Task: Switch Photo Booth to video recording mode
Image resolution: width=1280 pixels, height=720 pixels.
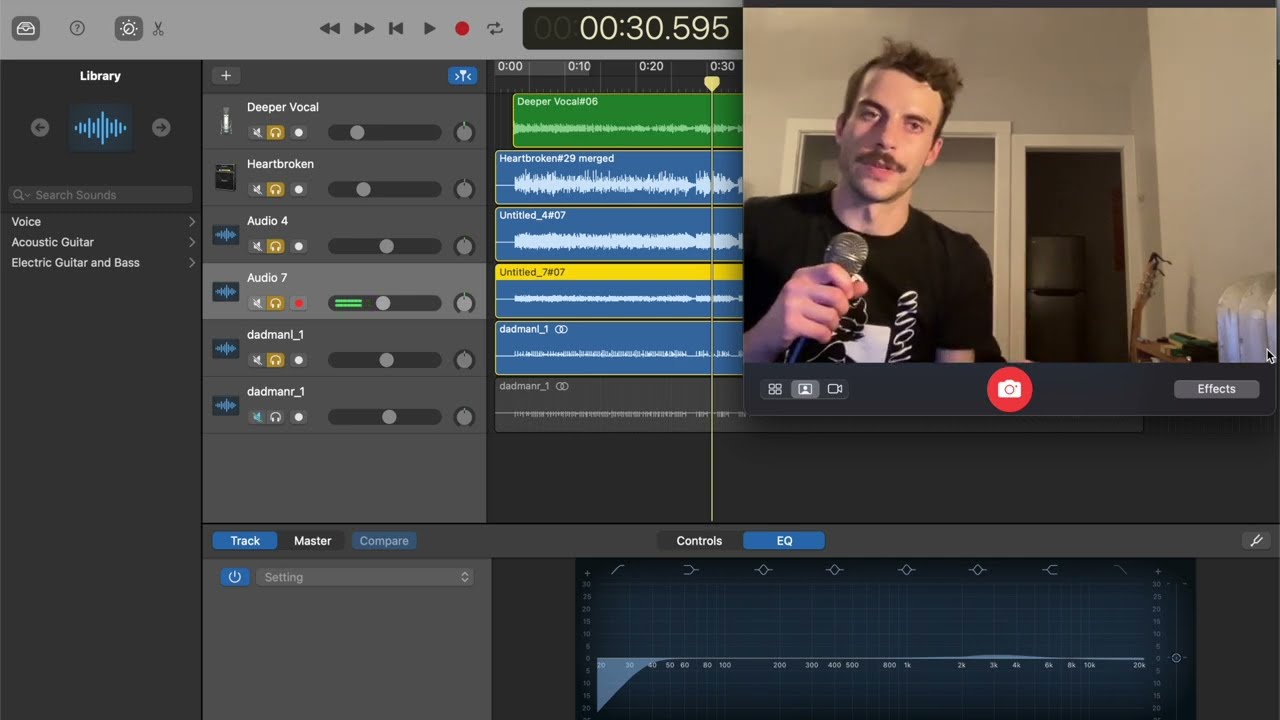Action: tap(835, 389)
